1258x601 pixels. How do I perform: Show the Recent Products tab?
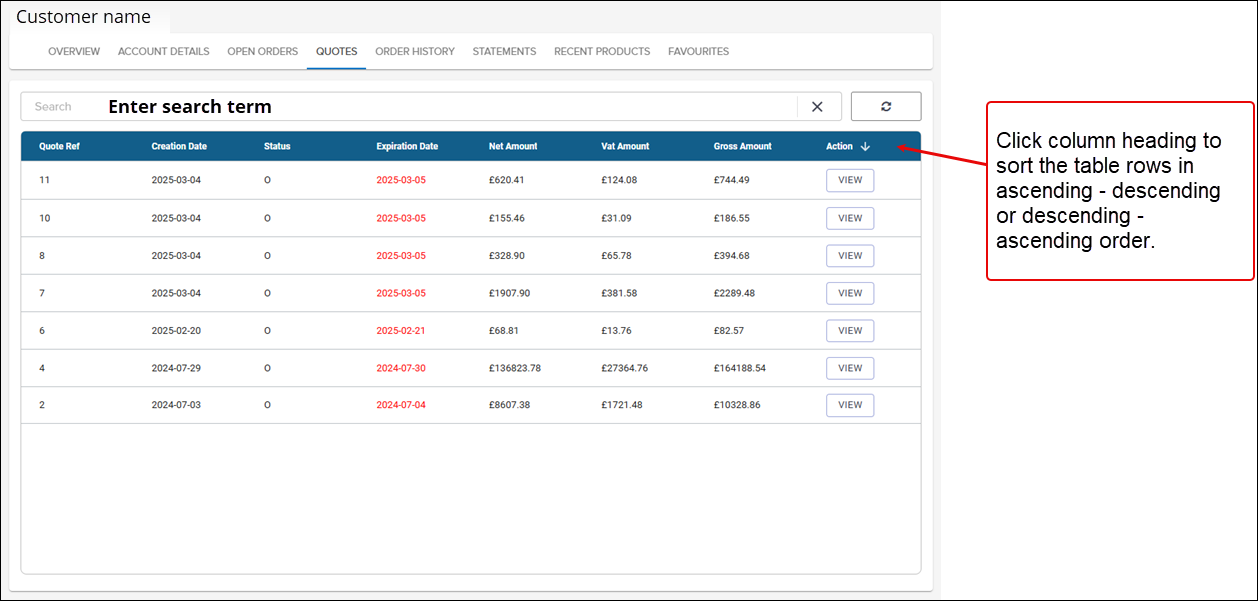(602, 52)
